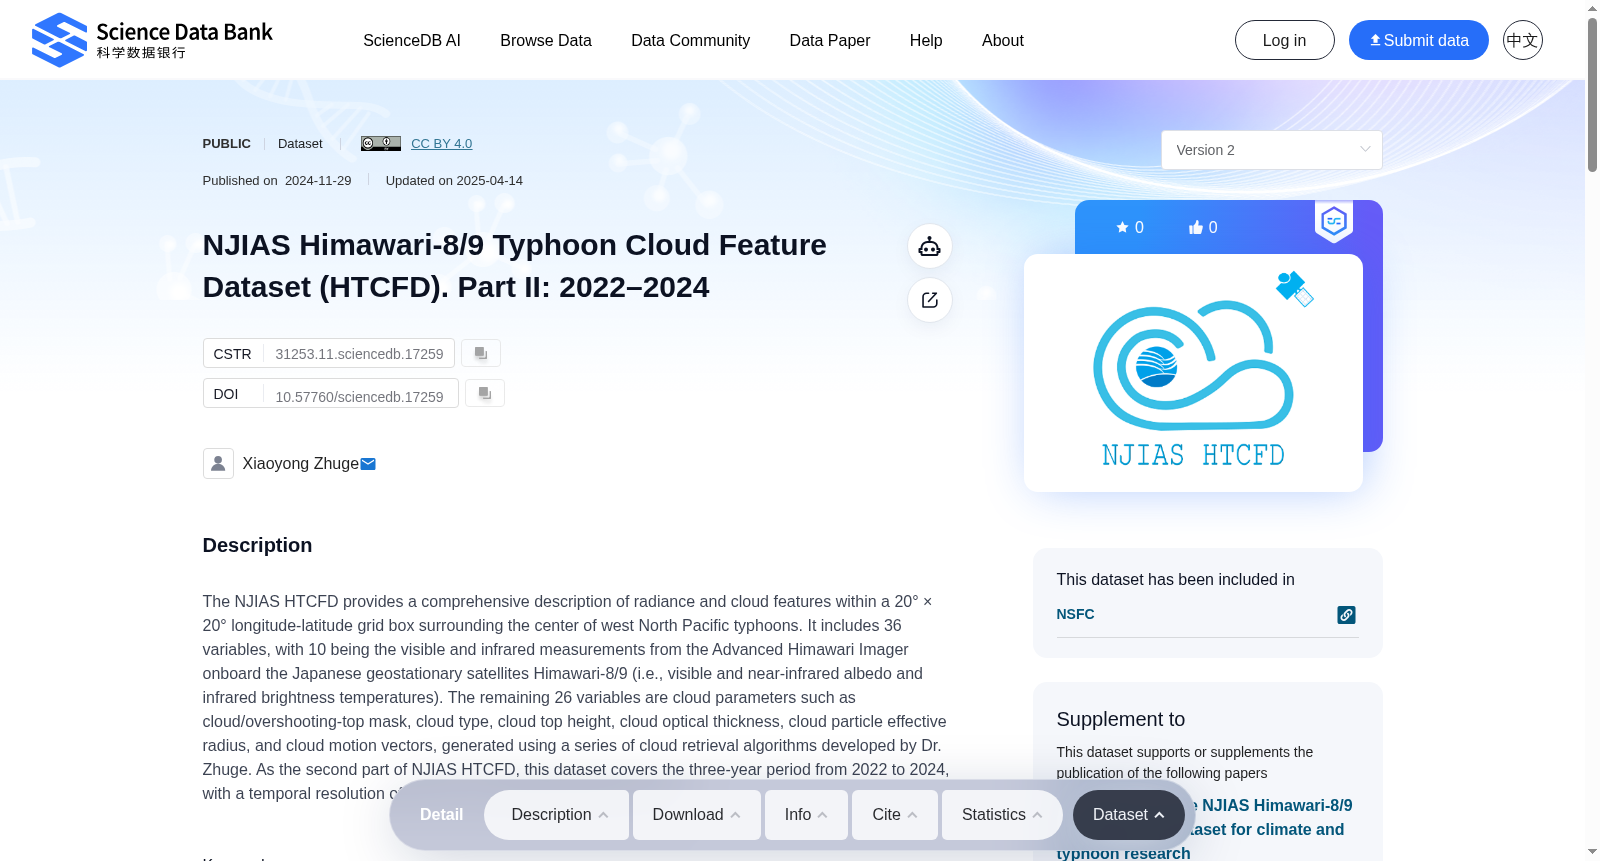Click the Creative Commons license badge
This screenshot has height=861, width=1600.
[x=381, y=143]
